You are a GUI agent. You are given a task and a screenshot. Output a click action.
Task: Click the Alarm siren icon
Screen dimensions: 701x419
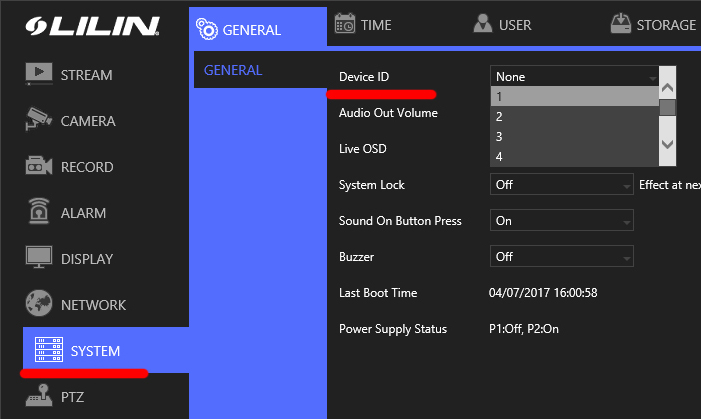coord(39,213)
